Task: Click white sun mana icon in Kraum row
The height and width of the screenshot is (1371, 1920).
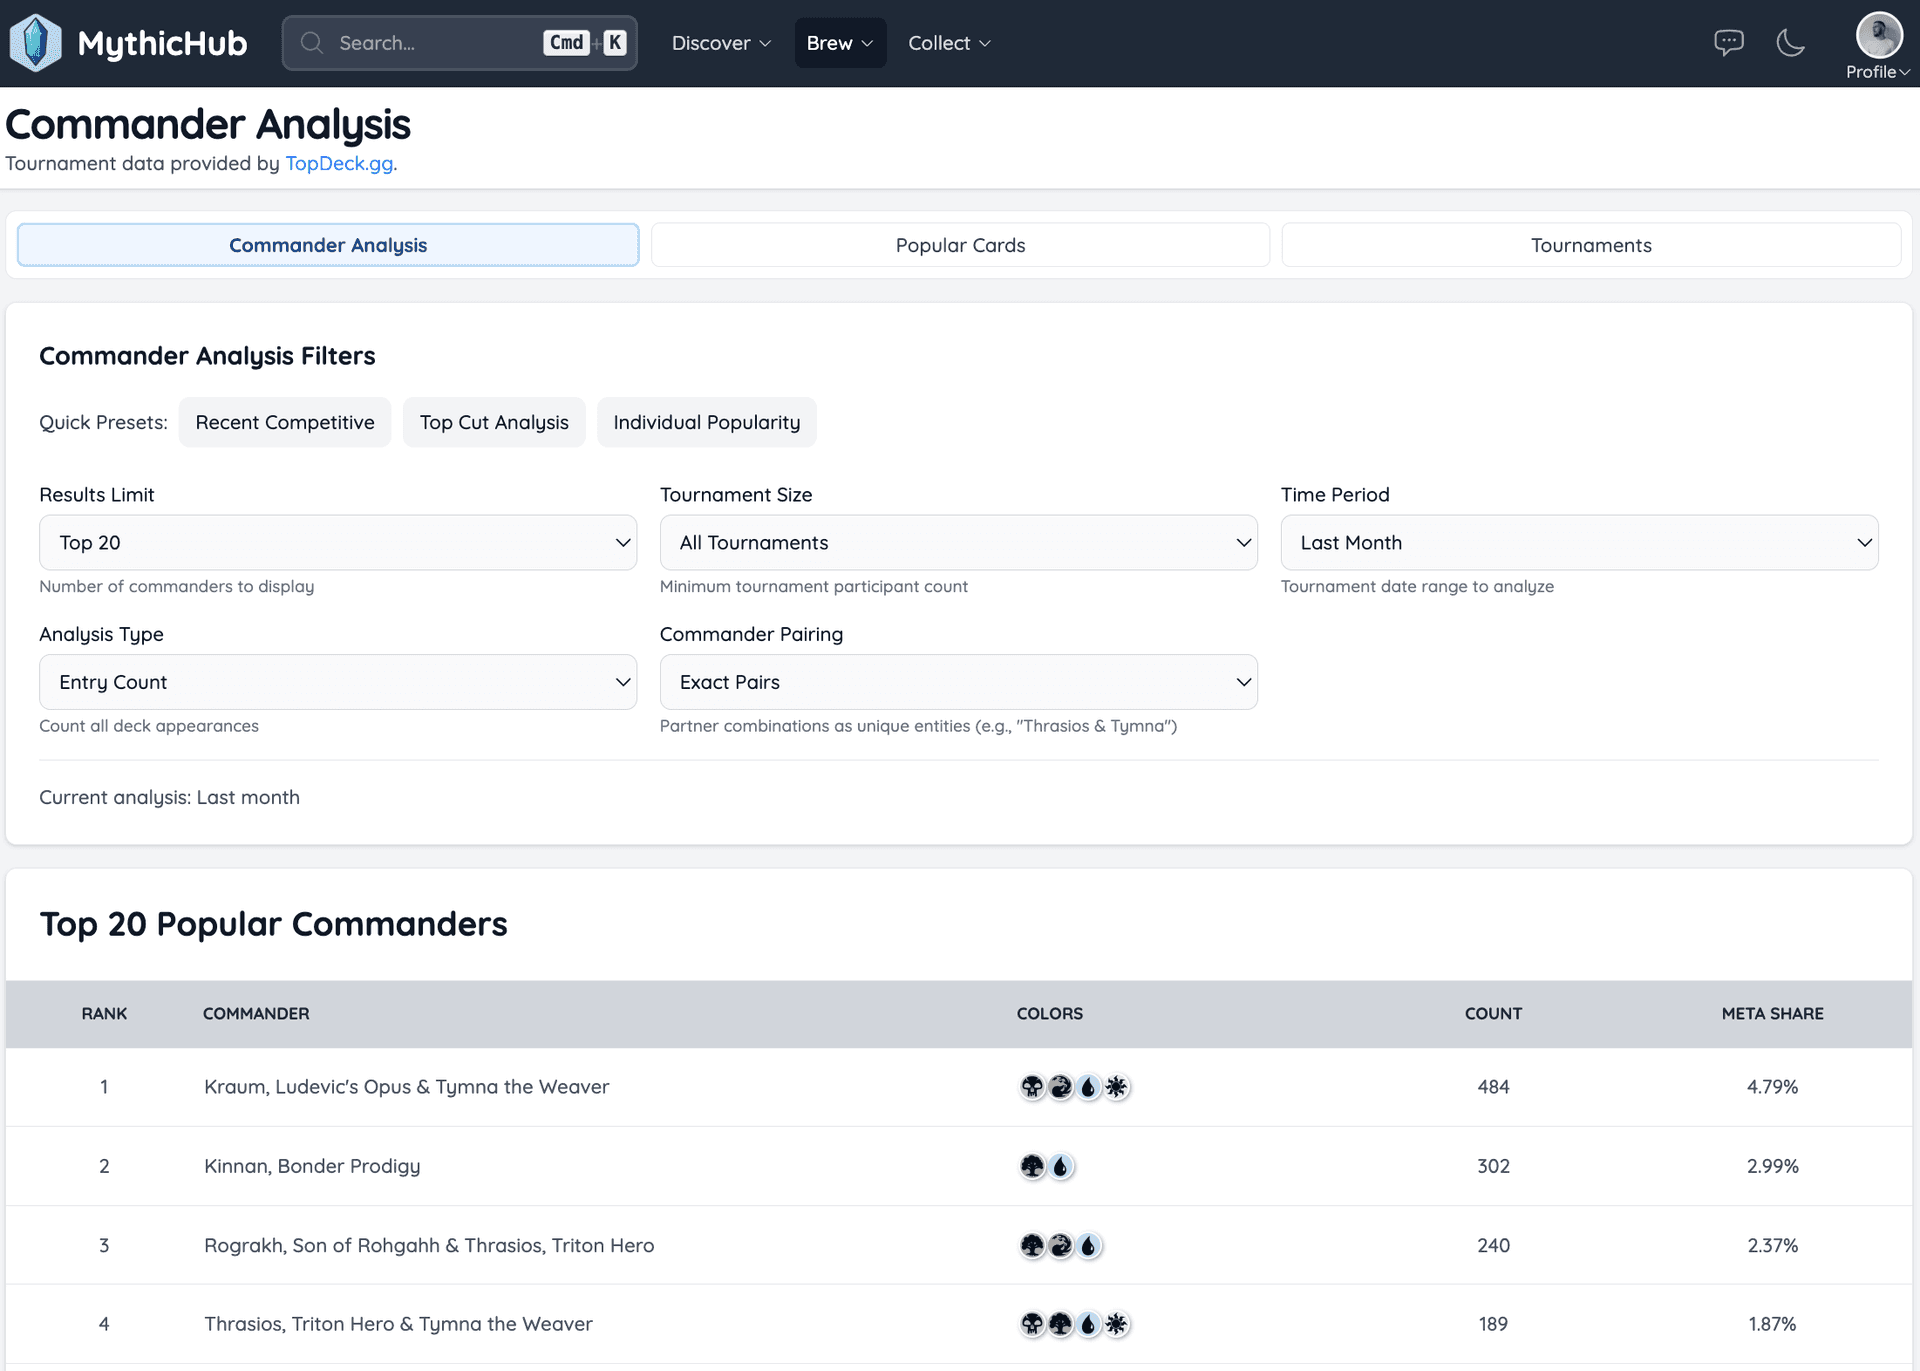Action: [x=1116, y=1087]
